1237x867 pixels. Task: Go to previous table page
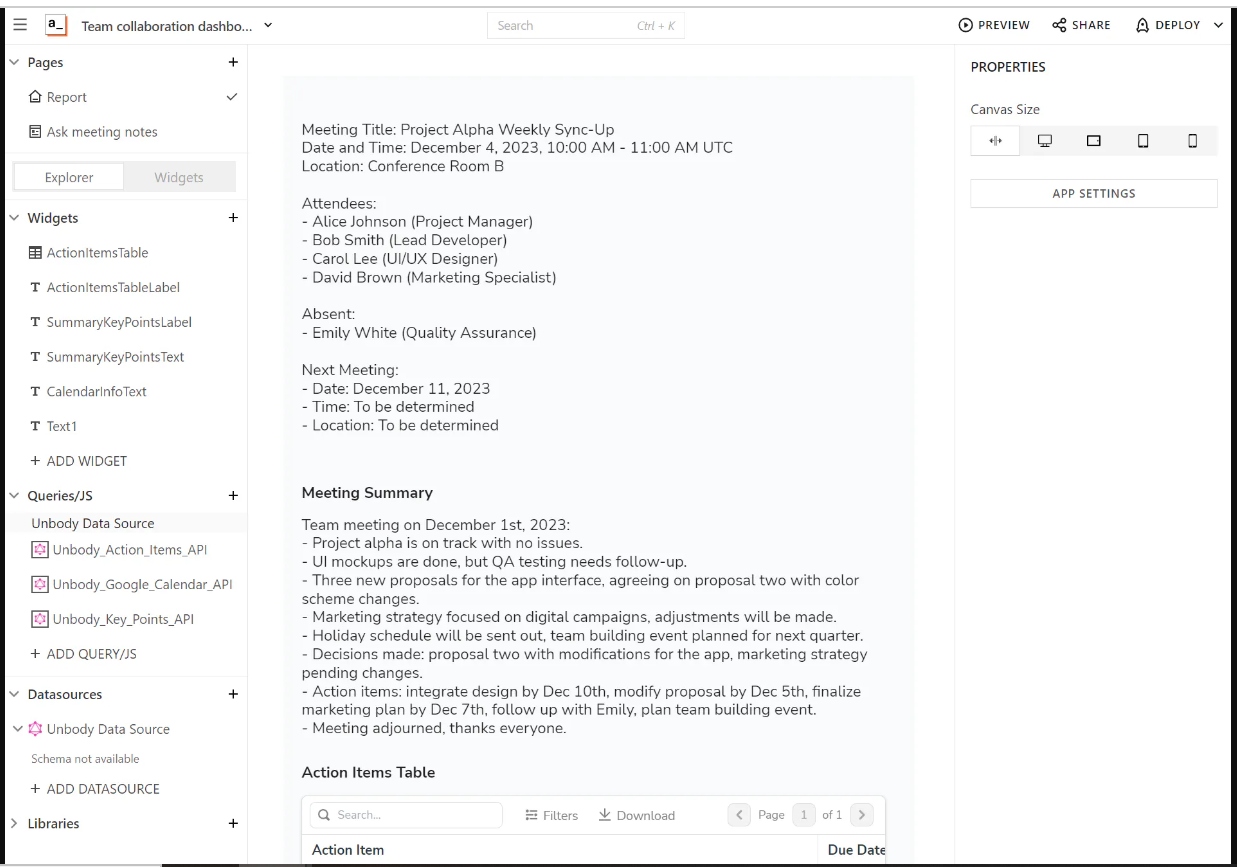[739, 815]
